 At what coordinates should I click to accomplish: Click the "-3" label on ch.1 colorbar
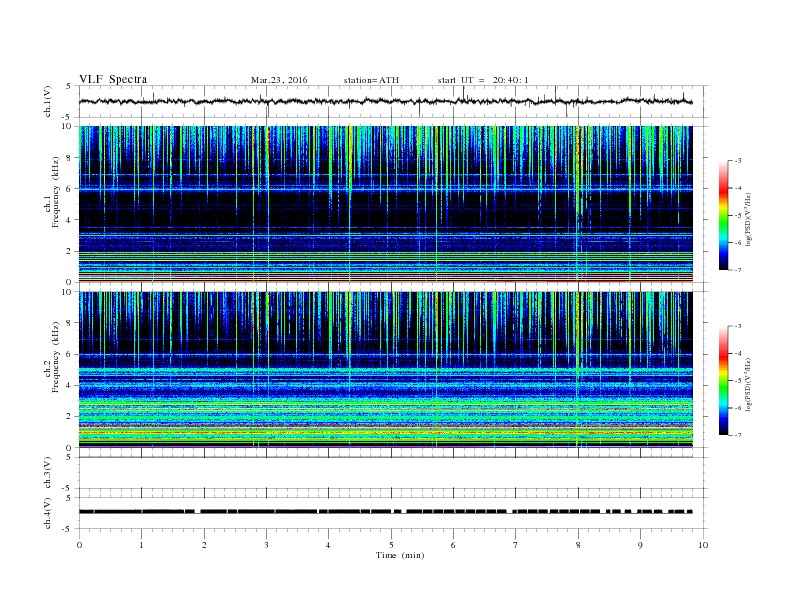[x=737, y=161]
